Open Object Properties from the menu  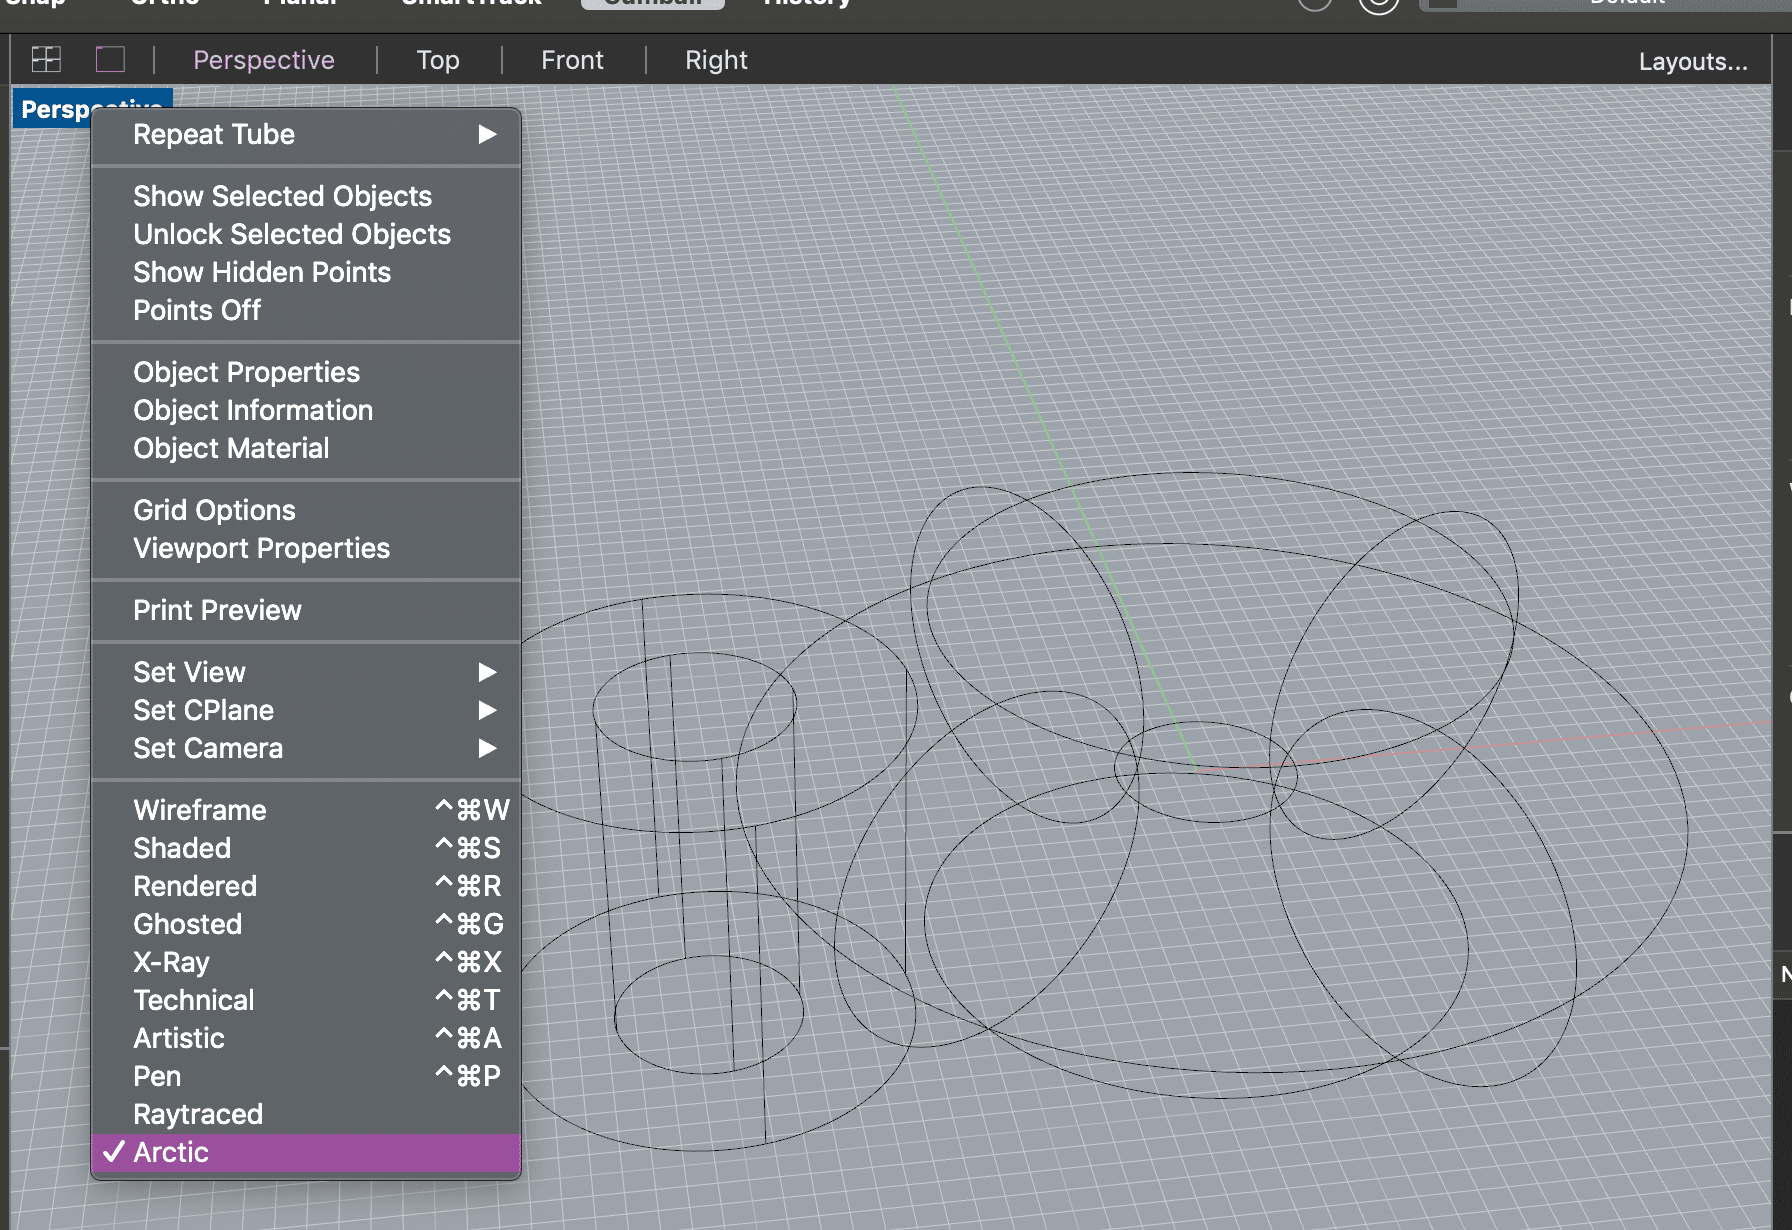coord(246,372)
